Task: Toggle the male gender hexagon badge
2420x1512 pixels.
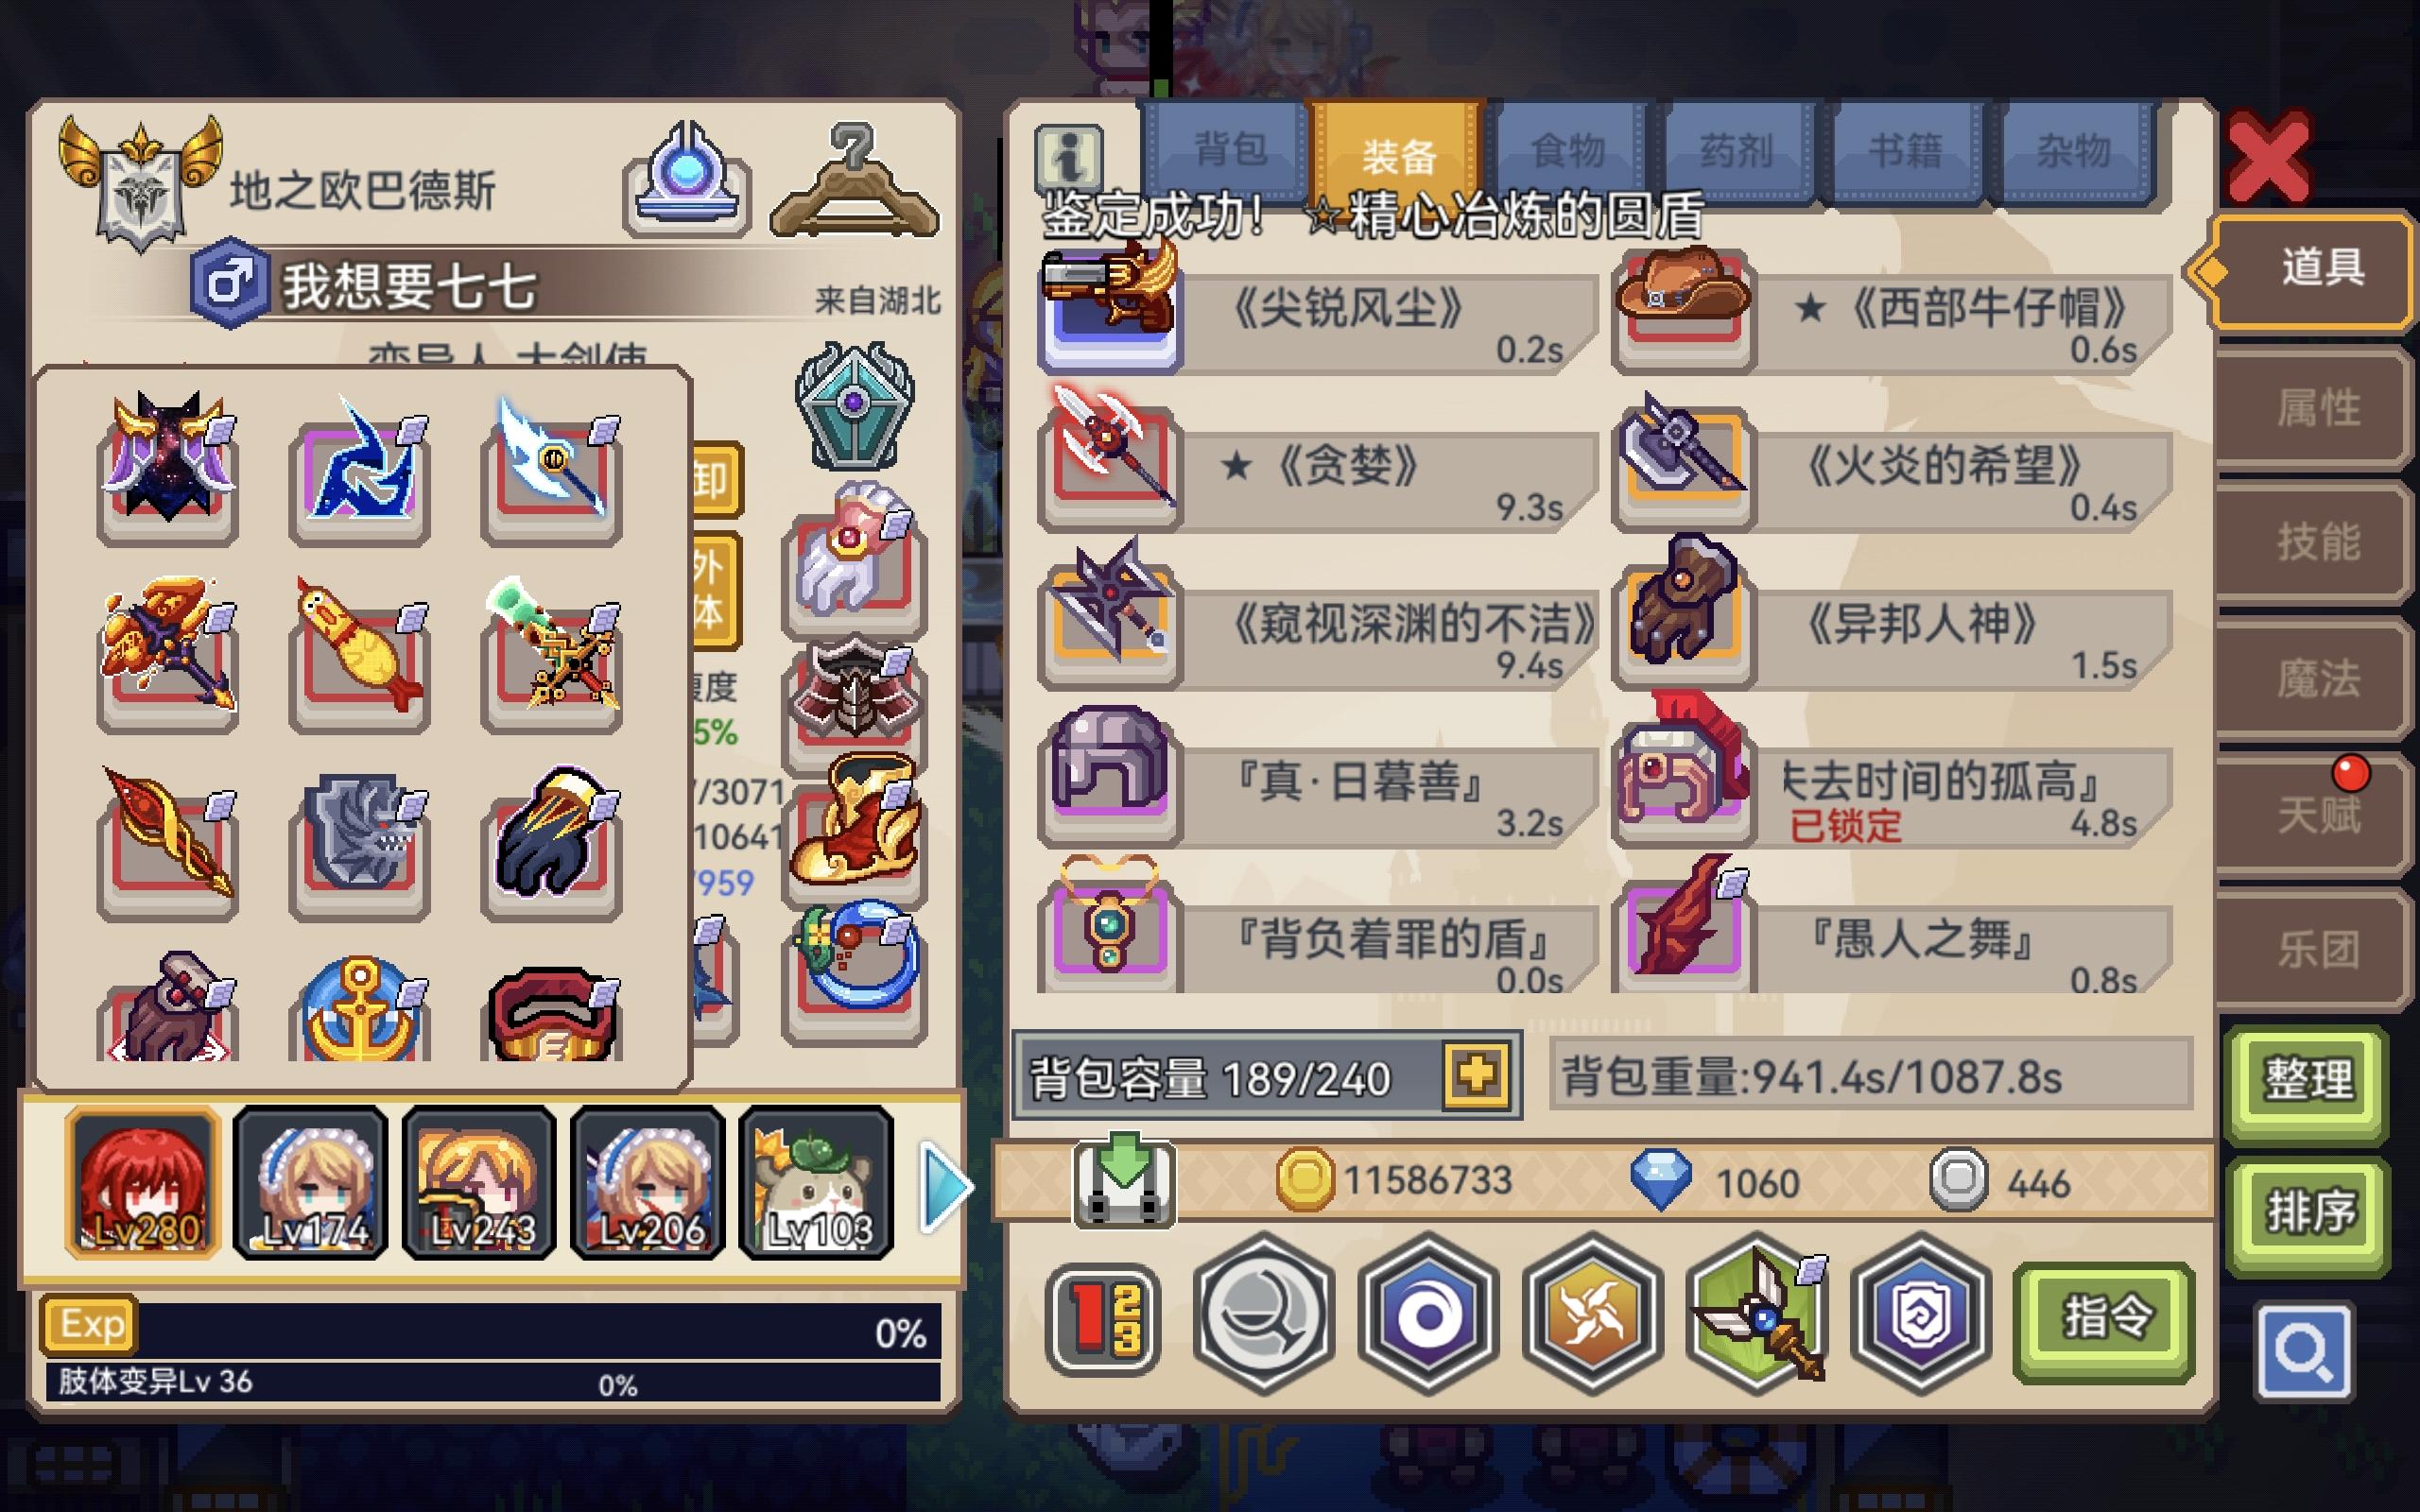Action: click(x=230, y=283)
